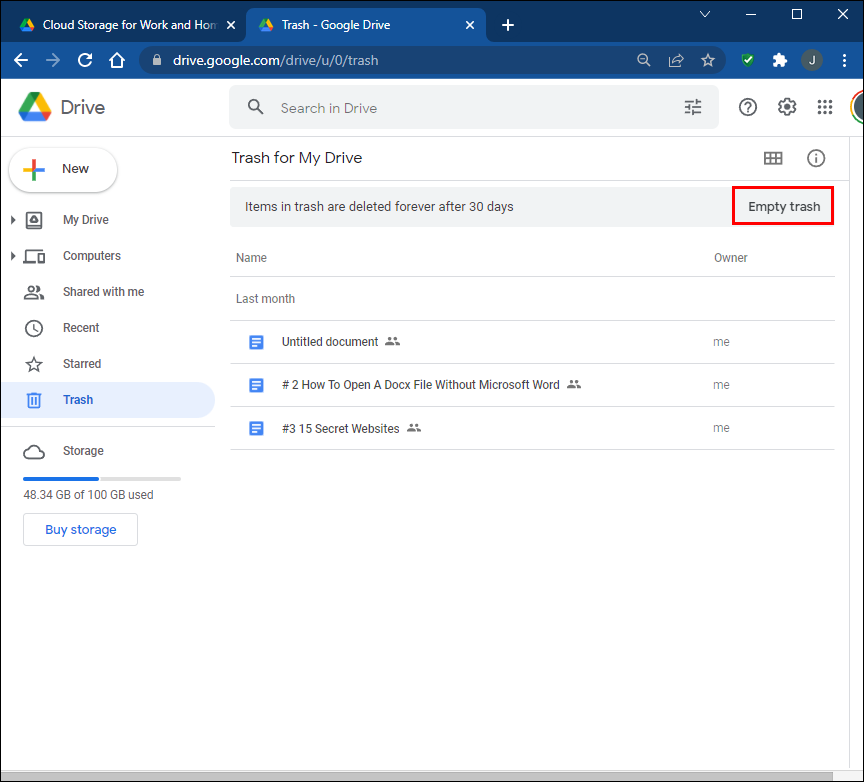Click the Empty trash button

click(x=784, y=207)
